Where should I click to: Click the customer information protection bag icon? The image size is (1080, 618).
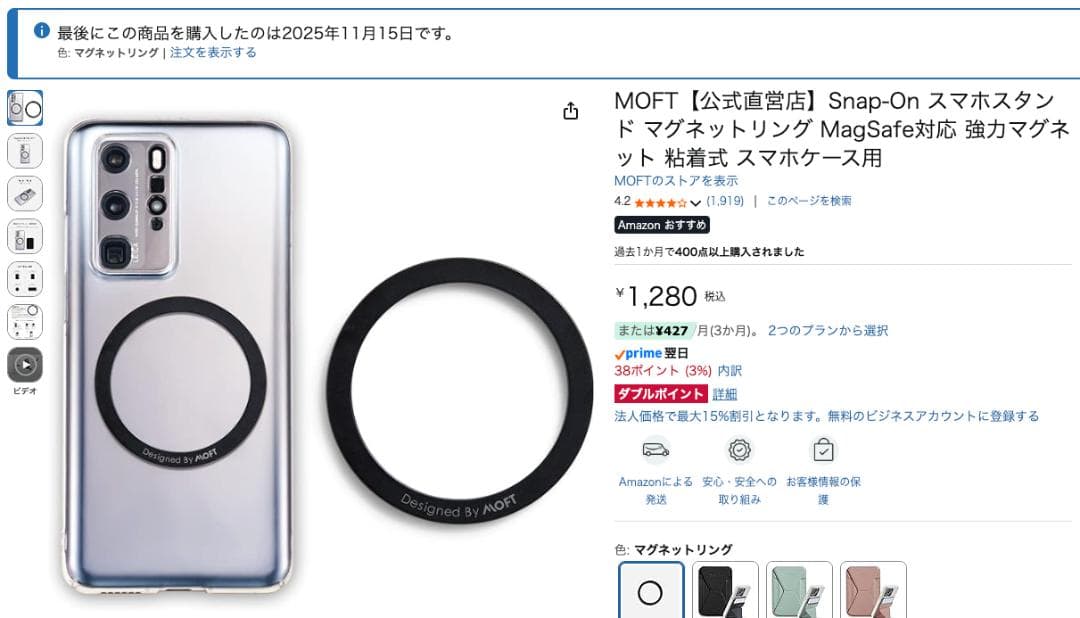823,451
